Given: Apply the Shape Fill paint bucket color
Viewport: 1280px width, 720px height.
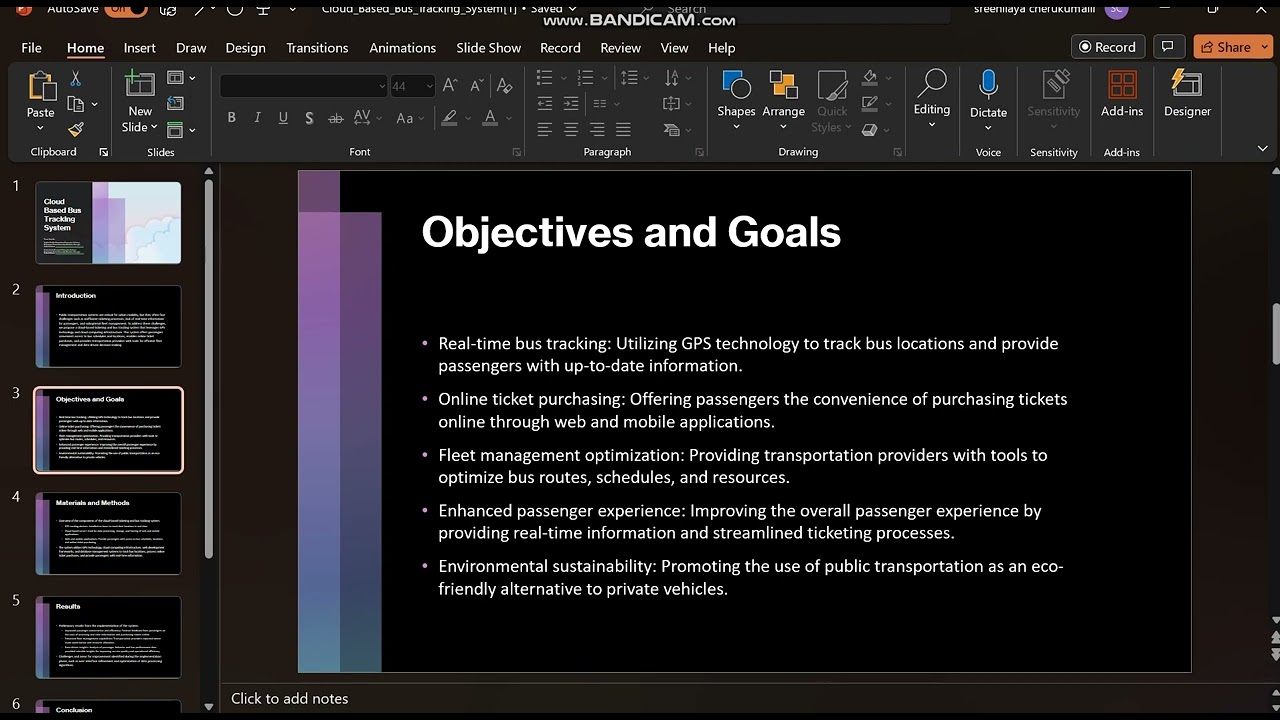Looking at the screenshot, I should pos(870,78).
